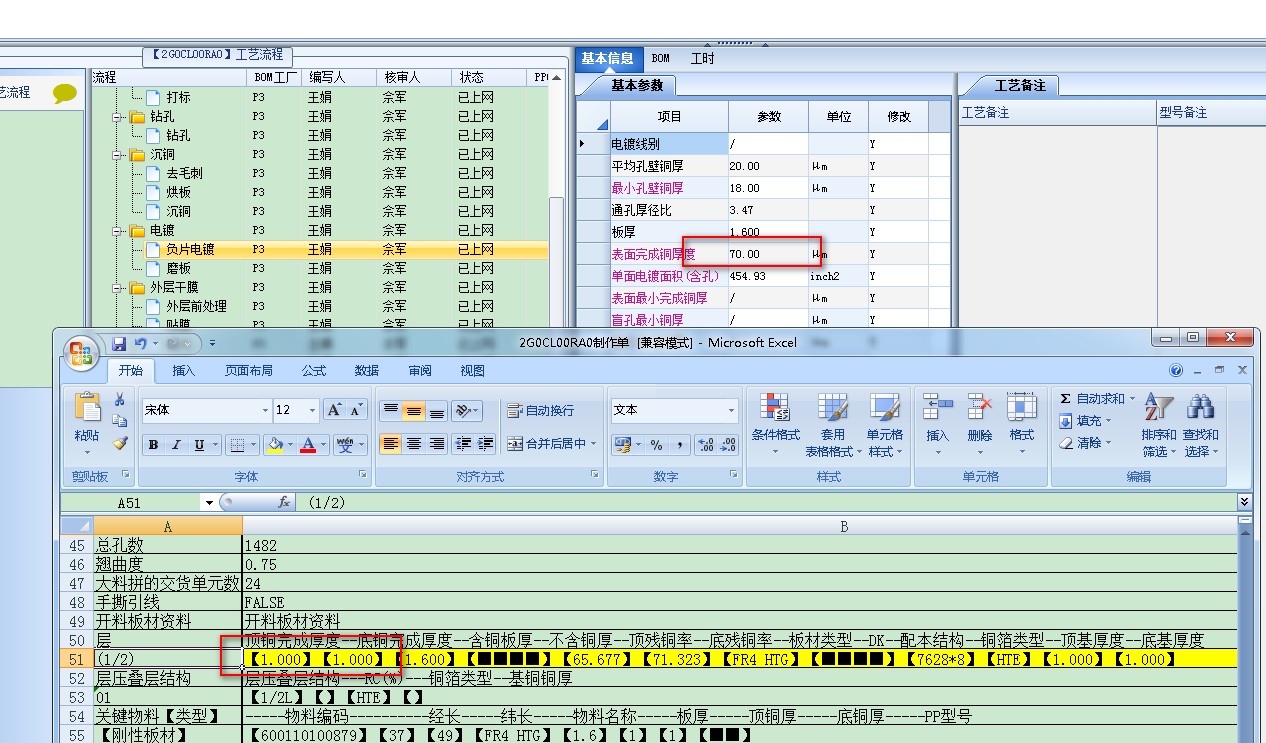The height and width of the screenshot is (743, 1266).
Task: Align text to middle of cell
Action: tap(413, 410)
